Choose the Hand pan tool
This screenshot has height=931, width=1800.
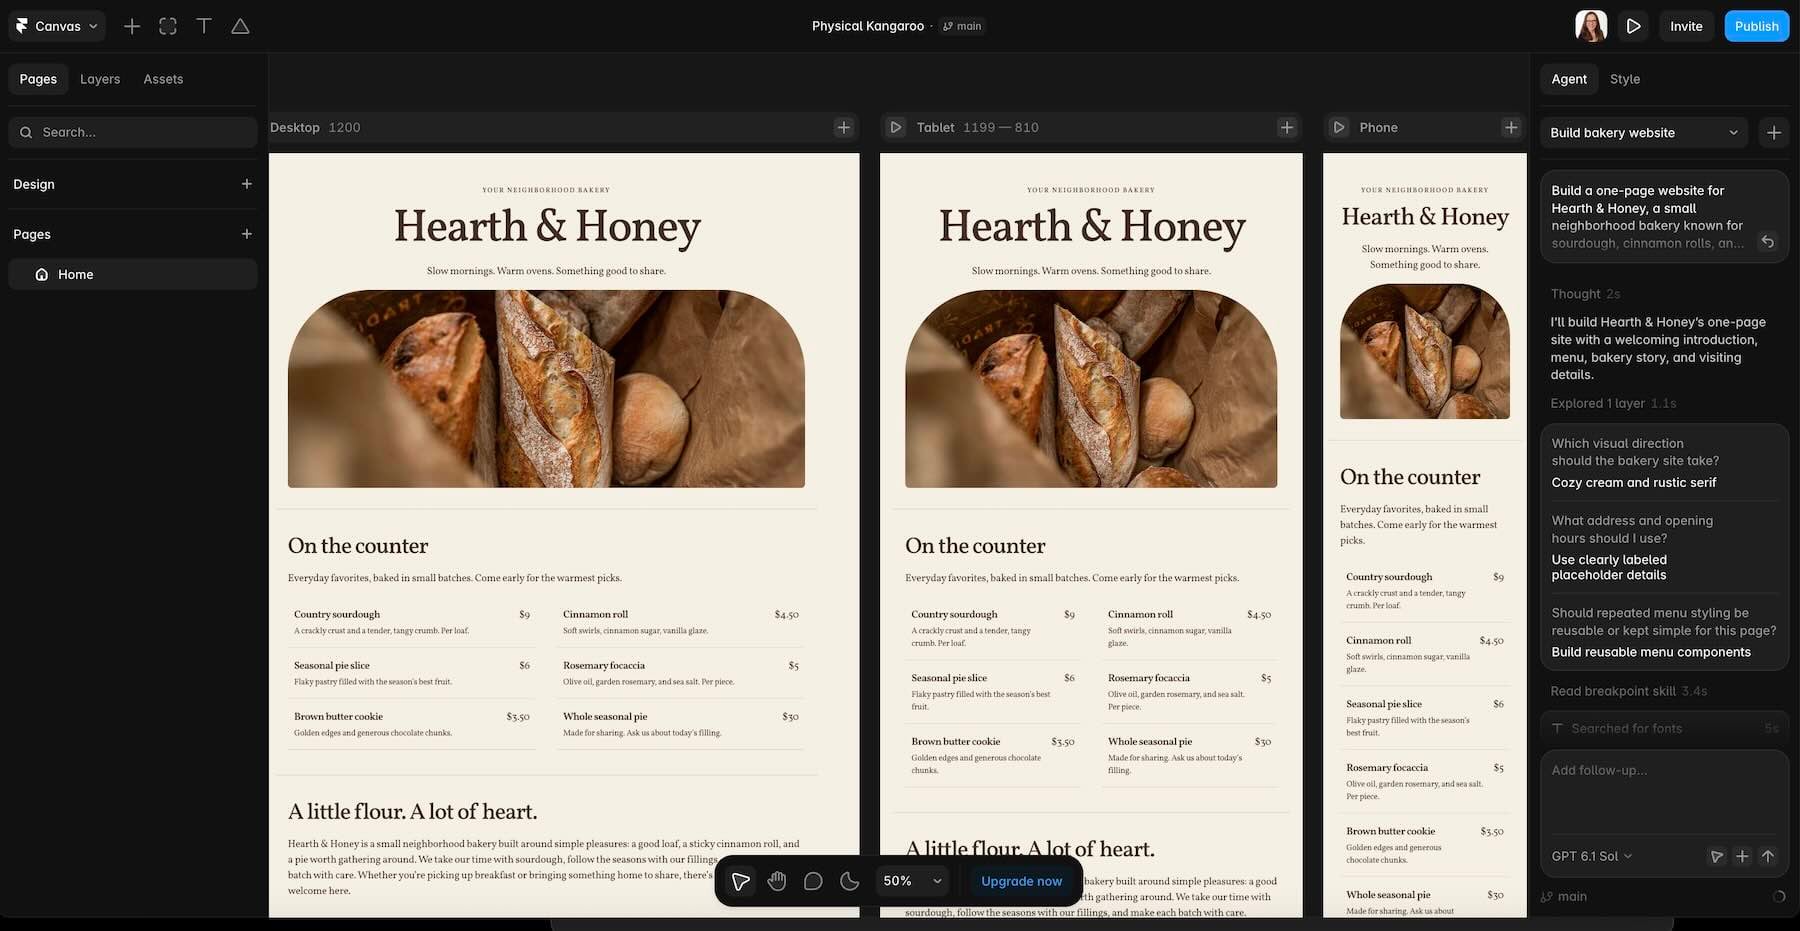click(x=777, y=881)
